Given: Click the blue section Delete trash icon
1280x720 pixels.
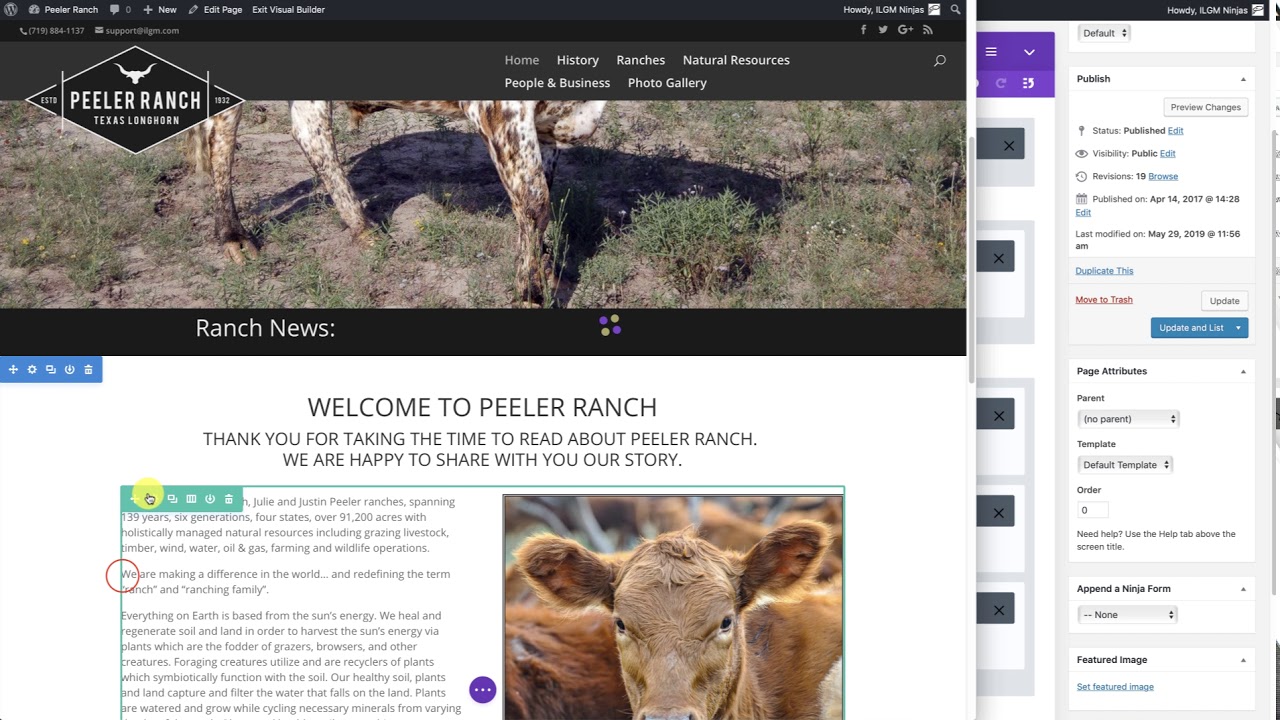Looking at the screenshot, I should click(88, 370).
